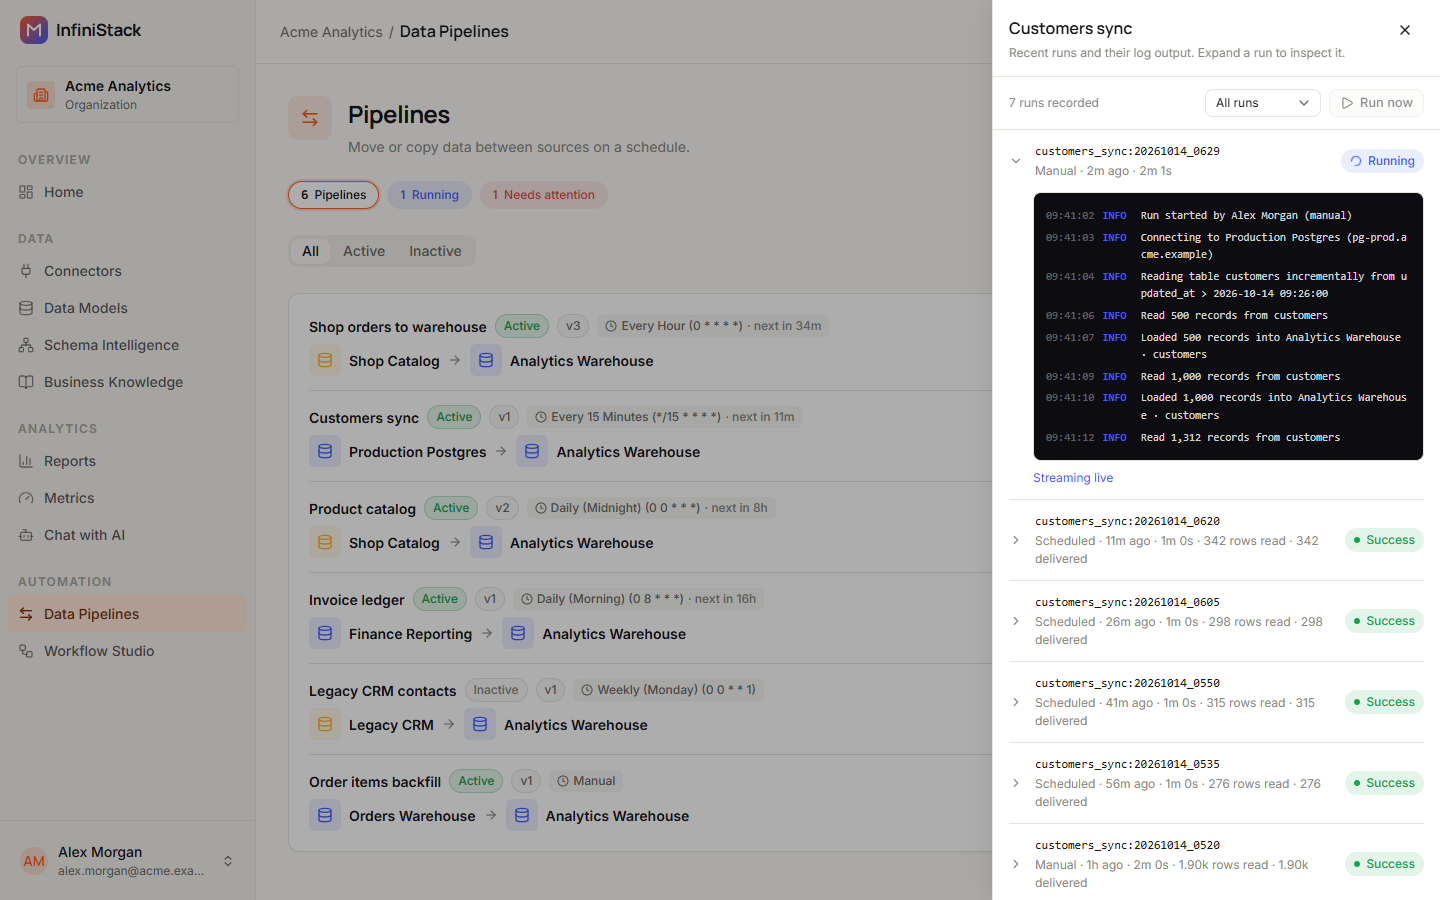The width and height of the screenshot is (1440, 900).
Task: Click Production Postgres database icon
Action: 325,452
